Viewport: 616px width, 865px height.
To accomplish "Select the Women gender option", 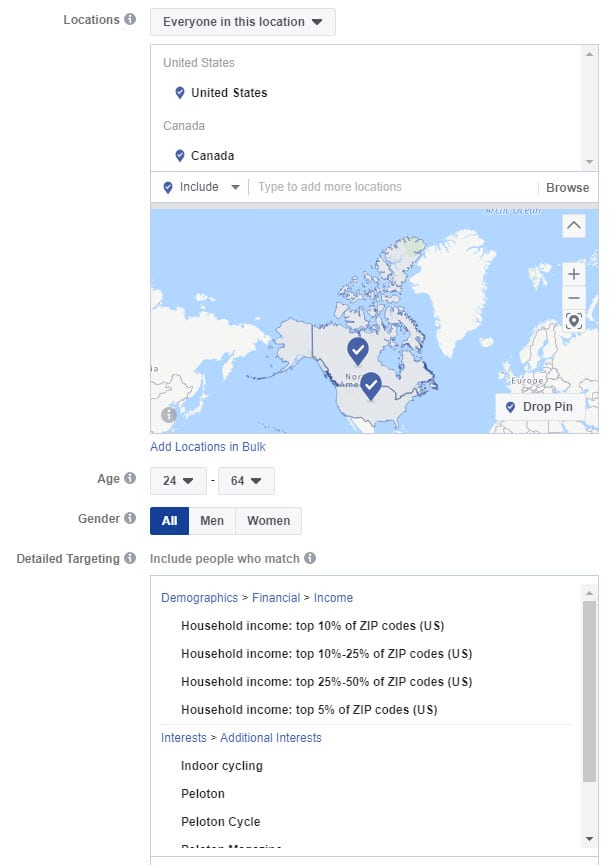I will click(x=269, y=521).
